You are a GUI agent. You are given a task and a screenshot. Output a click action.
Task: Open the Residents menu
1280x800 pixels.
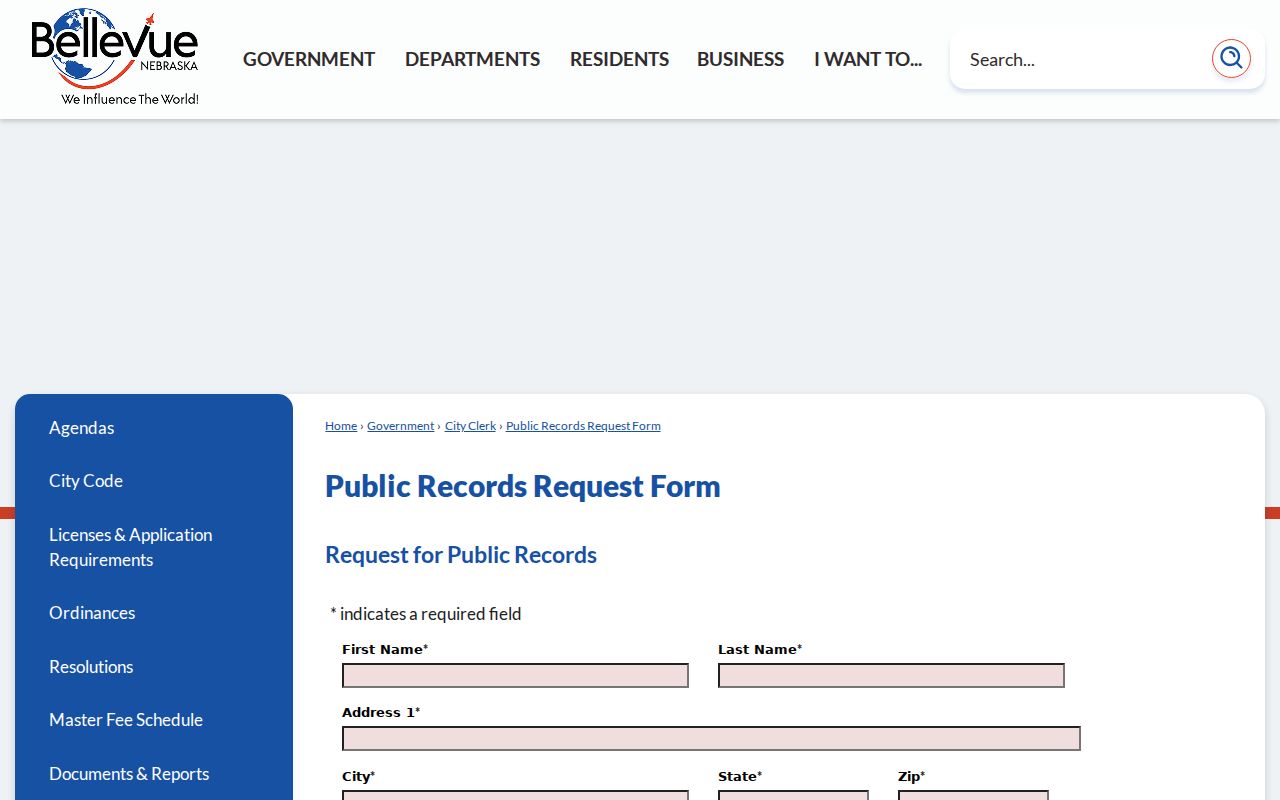point(619,59)
